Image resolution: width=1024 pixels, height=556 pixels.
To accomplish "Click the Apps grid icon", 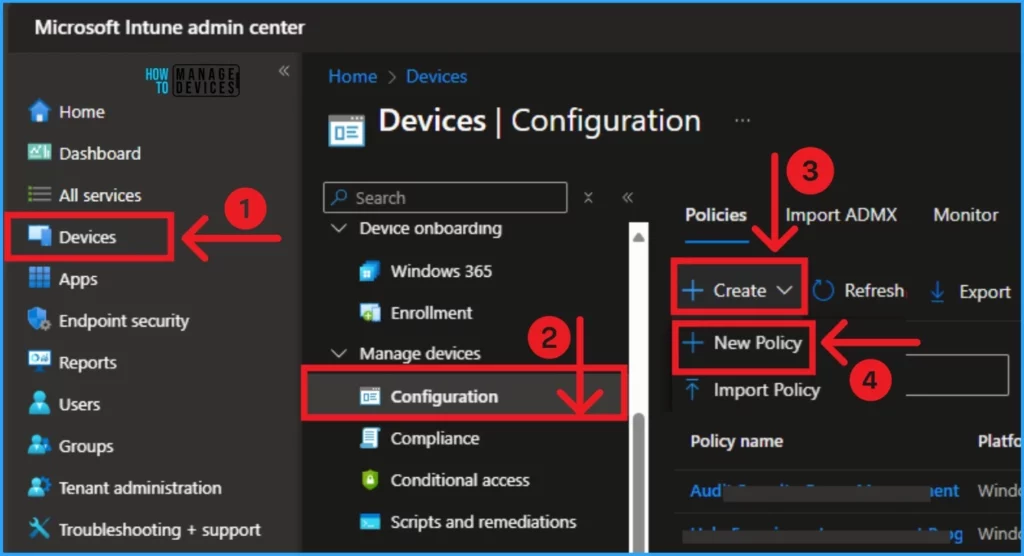I will (x=39, y=278).
